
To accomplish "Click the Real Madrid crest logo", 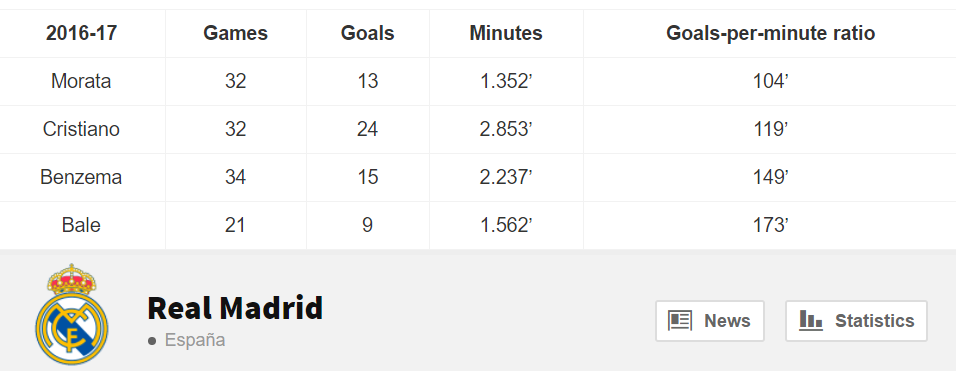I will click(71, 314).
